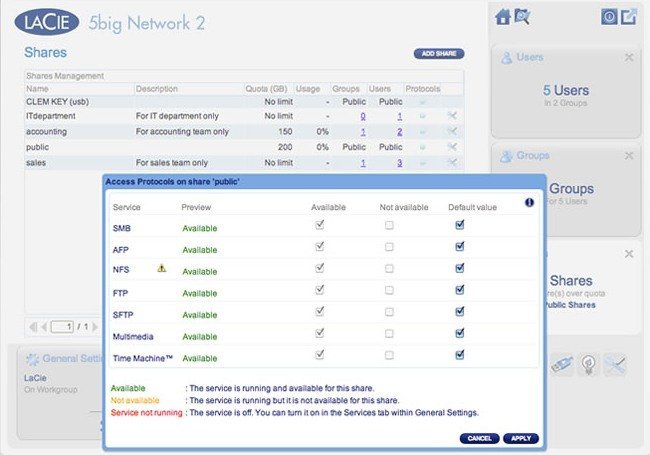Open users link count for sales share
The width and height of the screenshot is (650, 455).
point(399,163)
